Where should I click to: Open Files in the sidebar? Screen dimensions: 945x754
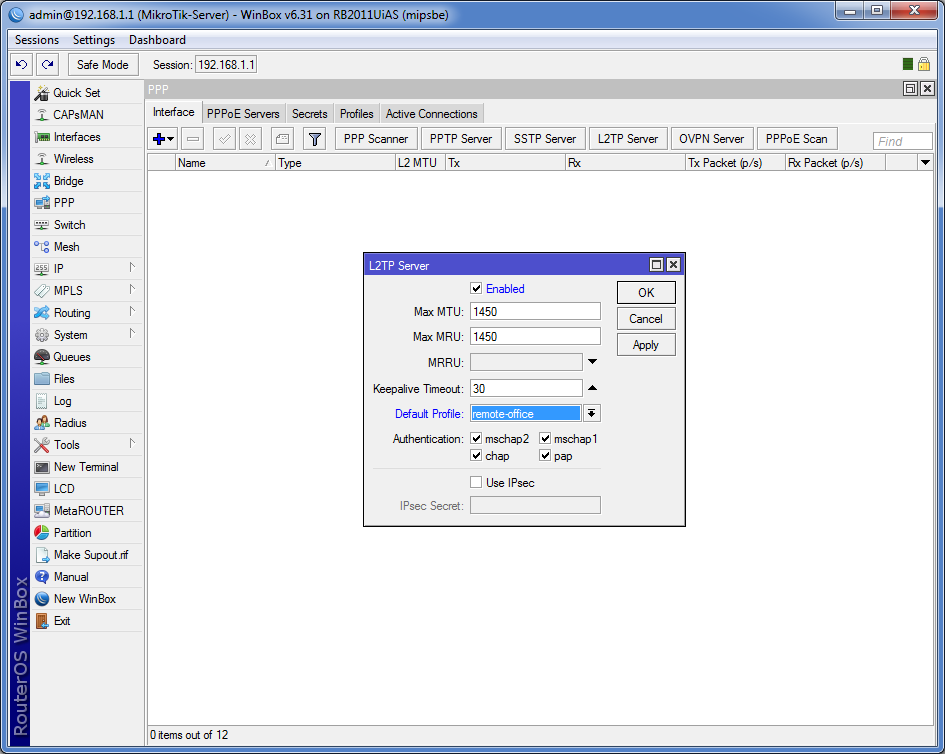(87, 379)
